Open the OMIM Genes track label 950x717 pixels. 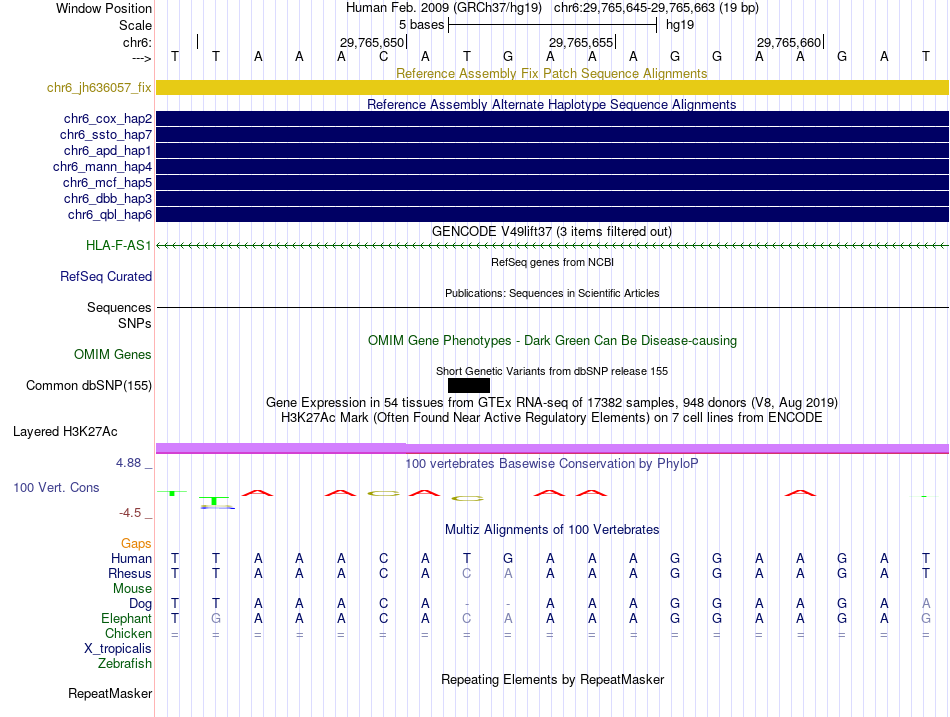113,355
